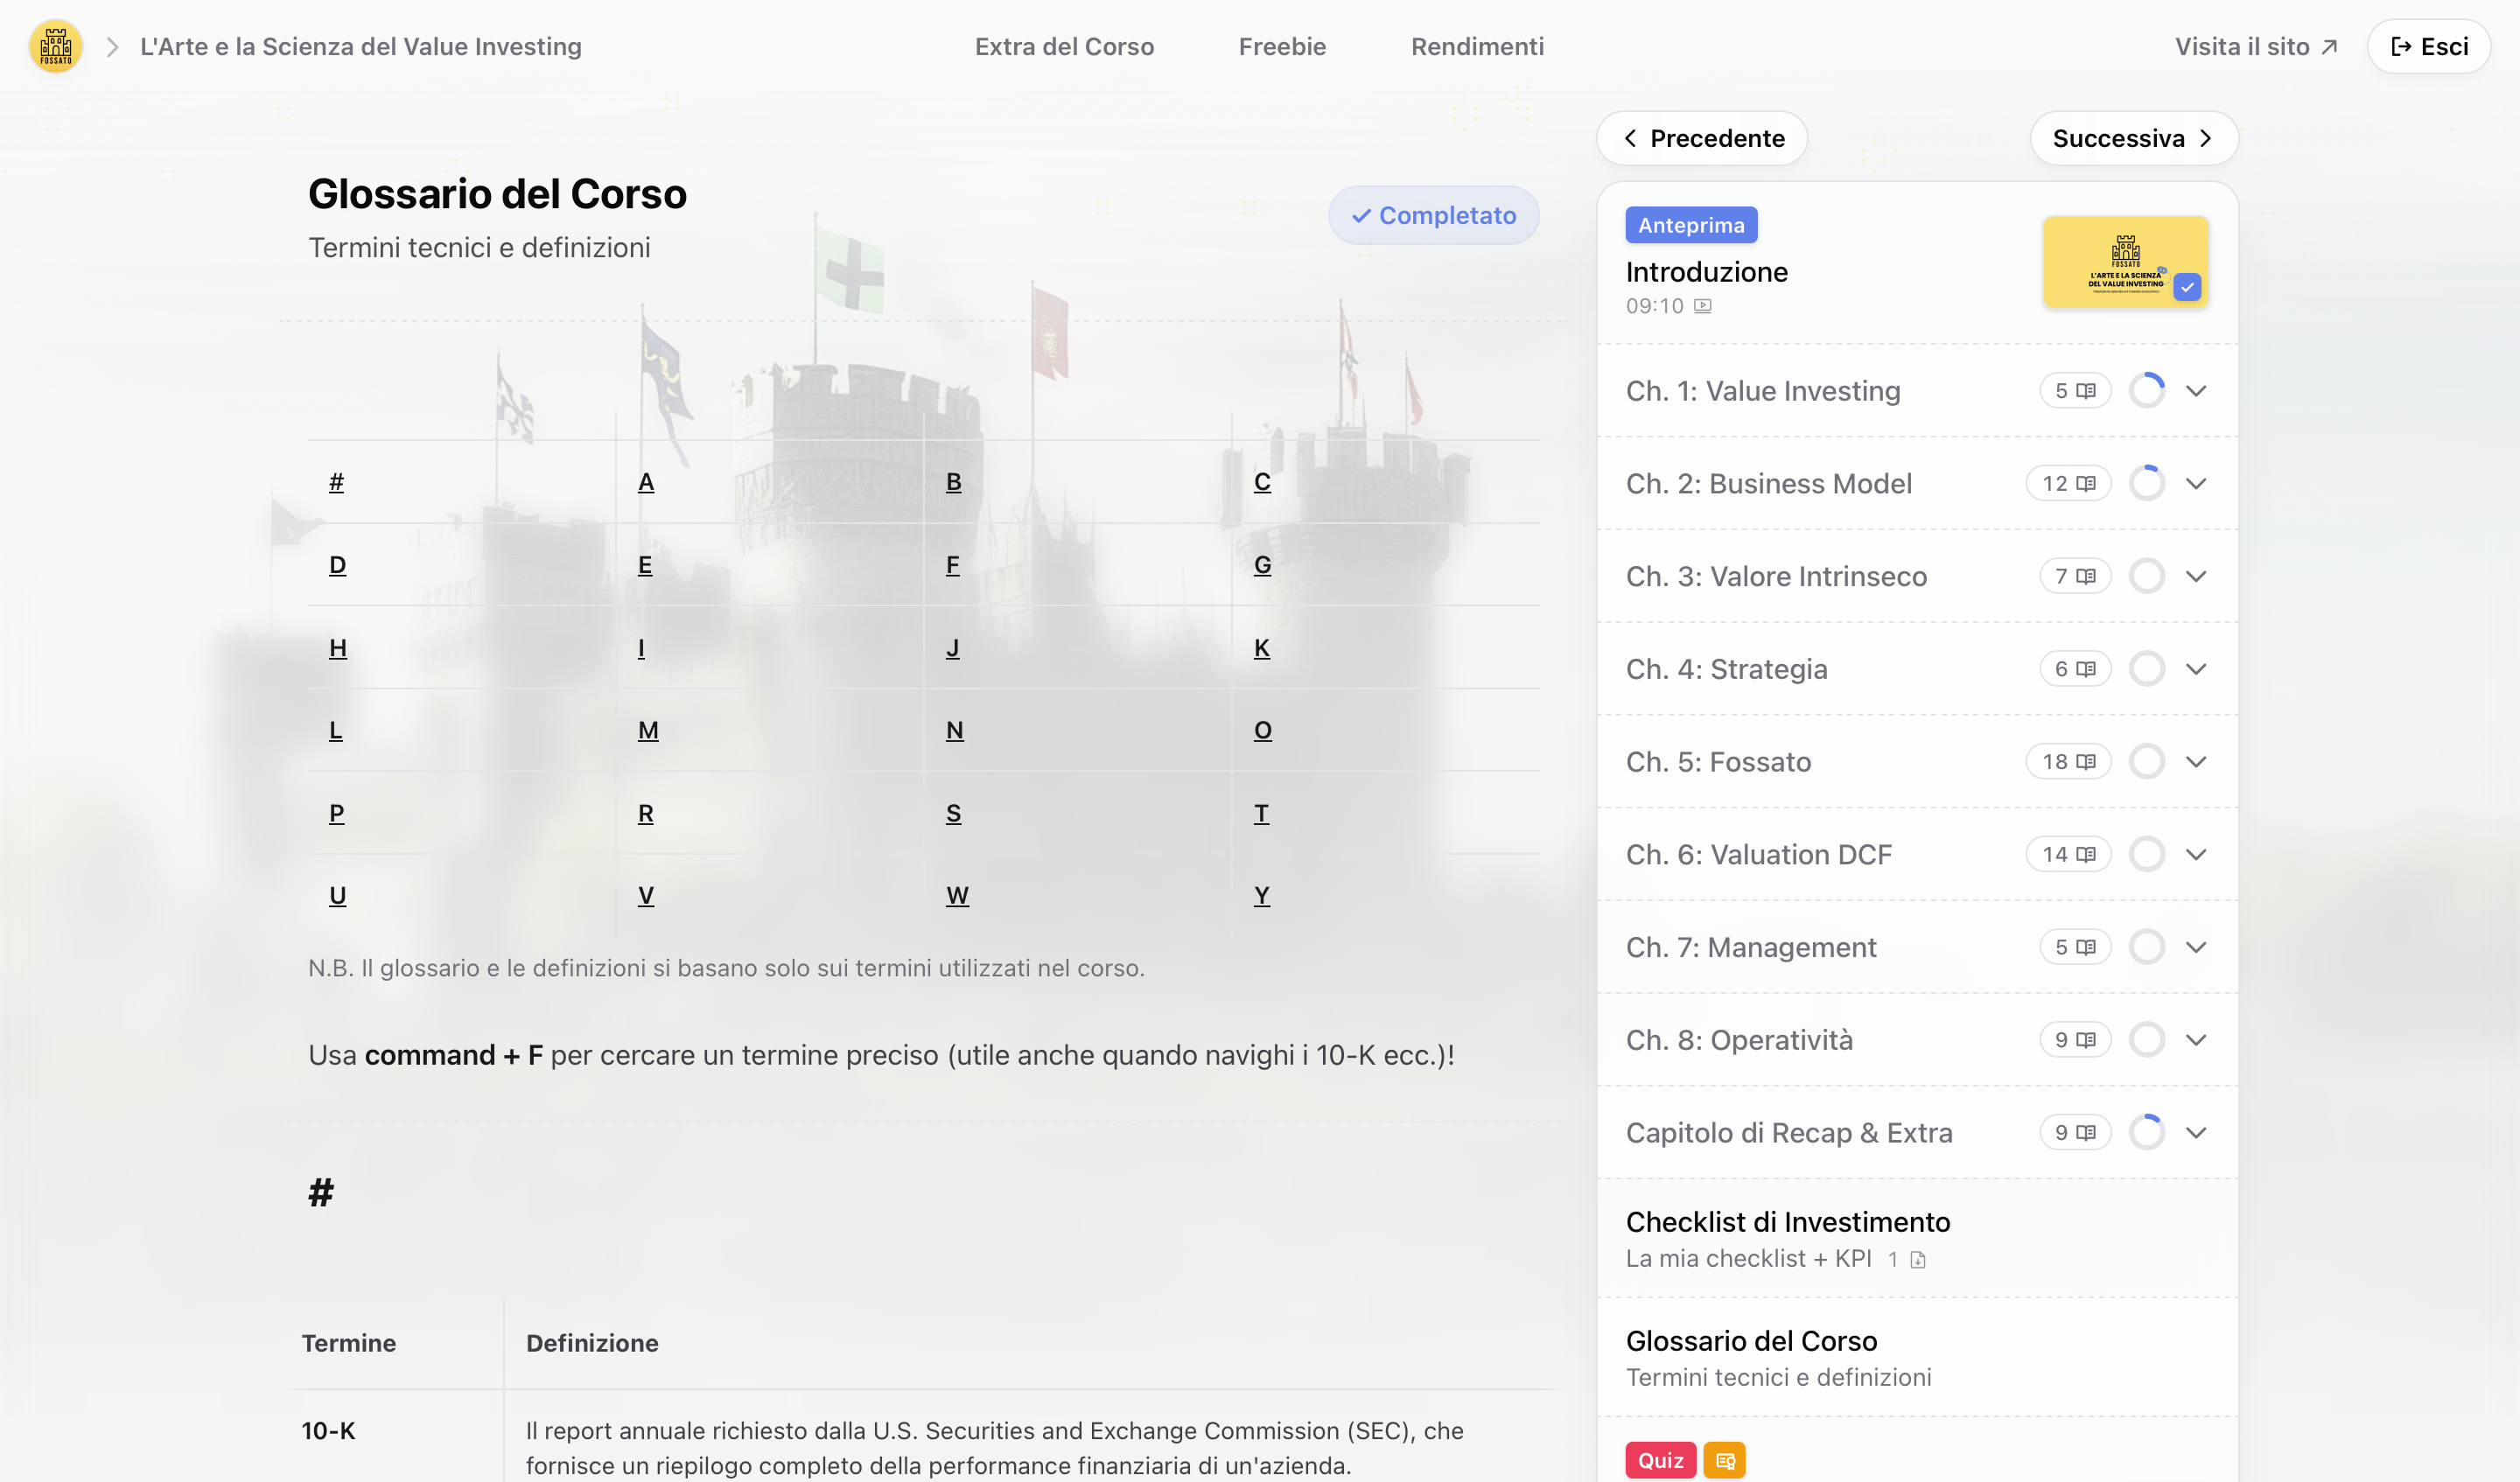Click the Fossato castle logo icon
Screen dimensions: 2520x1482
[56, 47]
